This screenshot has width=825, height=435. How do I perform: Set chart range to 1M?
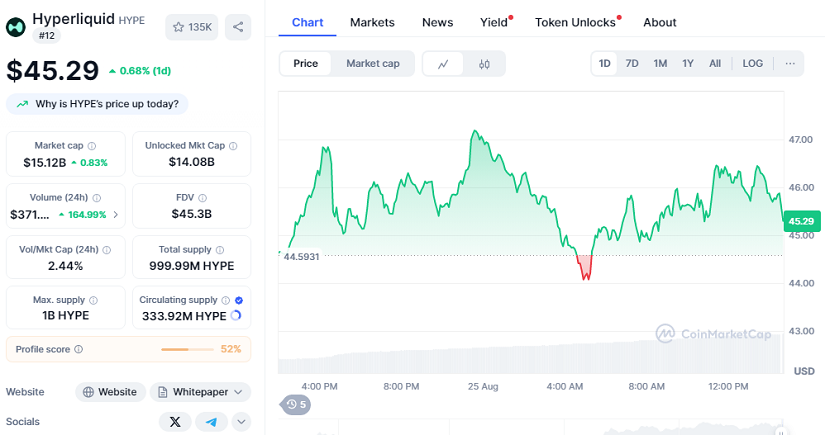coord(660,64)
